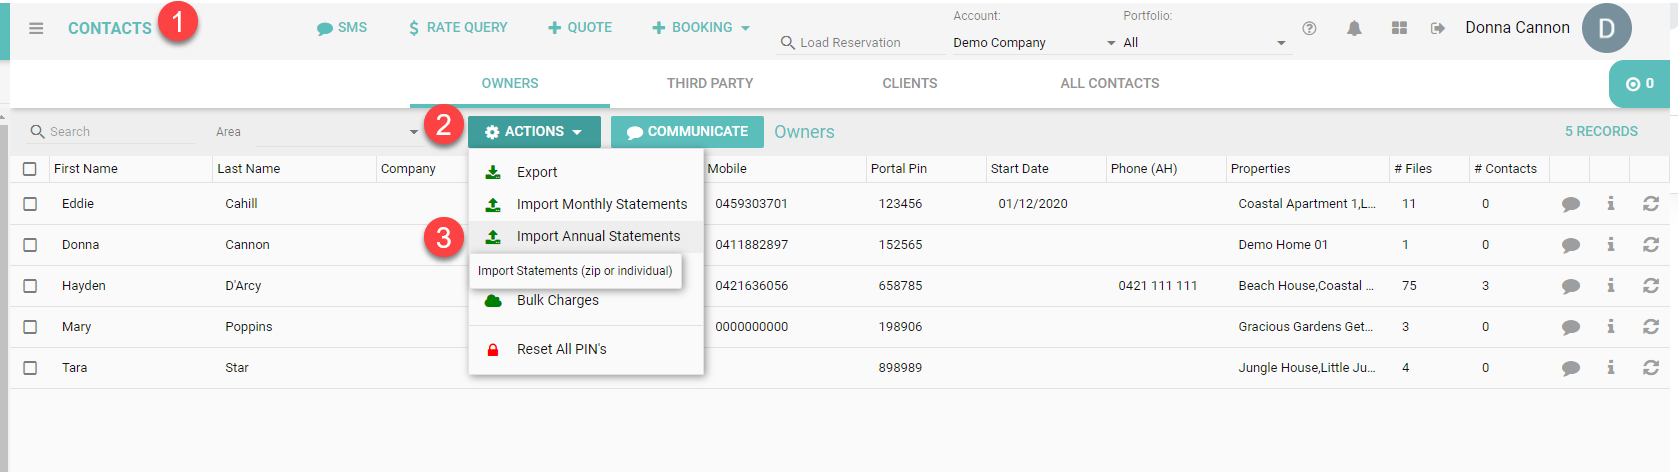Click the Communicate button
Screen dimensions: 1678x472
[687, 132]
